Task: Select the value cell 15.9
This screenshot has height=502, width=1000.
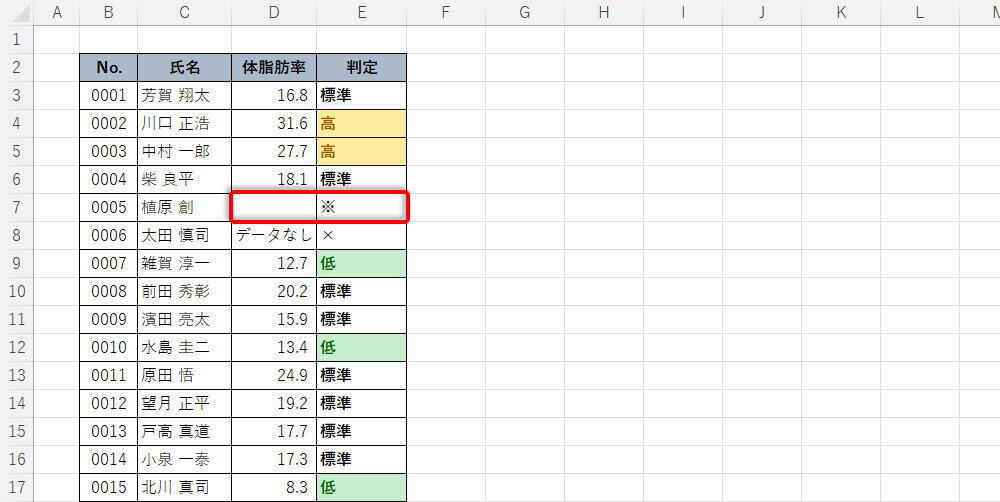Action: point(274,320)
